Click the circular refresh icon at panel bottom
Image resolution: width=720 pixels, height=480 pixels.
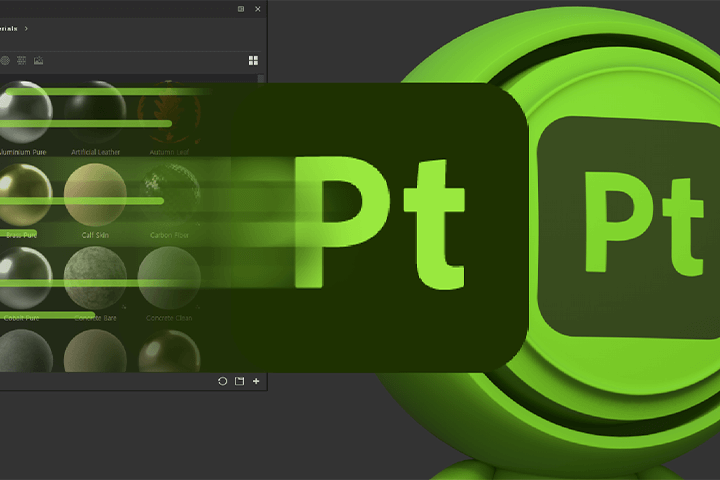click(223, 381)
